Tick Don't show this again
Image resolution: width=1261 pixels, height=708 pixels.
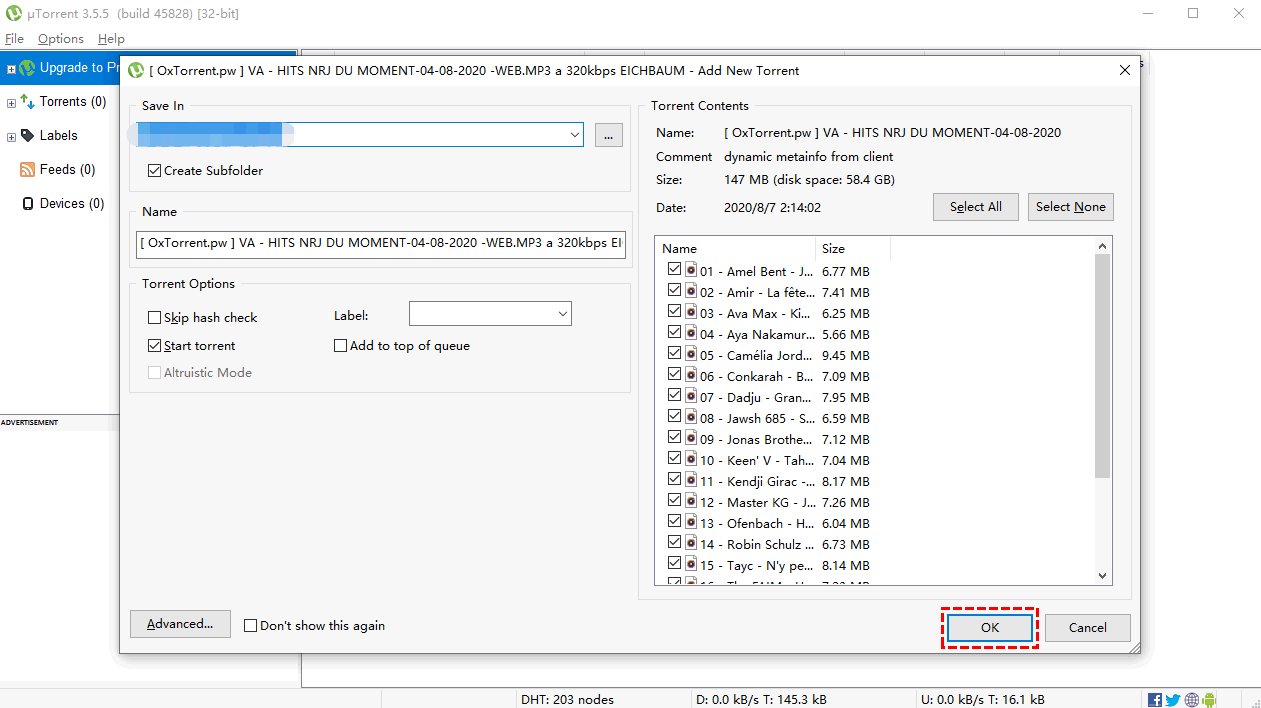pyautogui.click(x=251, y=626)
